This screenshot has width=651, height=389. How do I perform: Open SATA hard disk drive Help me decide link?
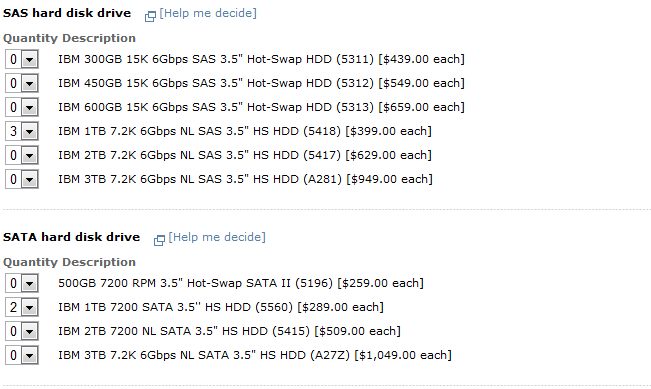point(217,237)
